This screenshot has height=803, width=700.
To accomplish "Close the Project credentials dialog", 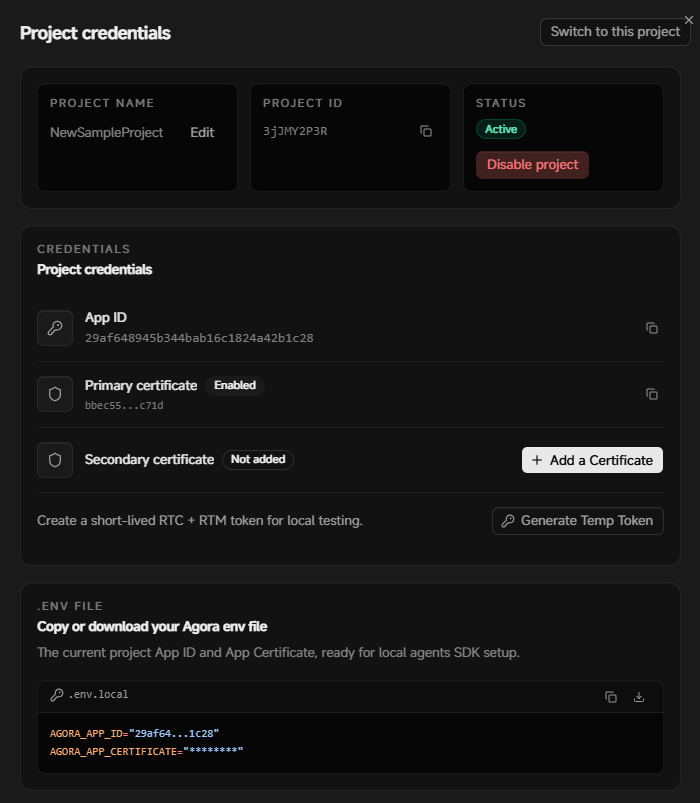I will pos(689,20).
